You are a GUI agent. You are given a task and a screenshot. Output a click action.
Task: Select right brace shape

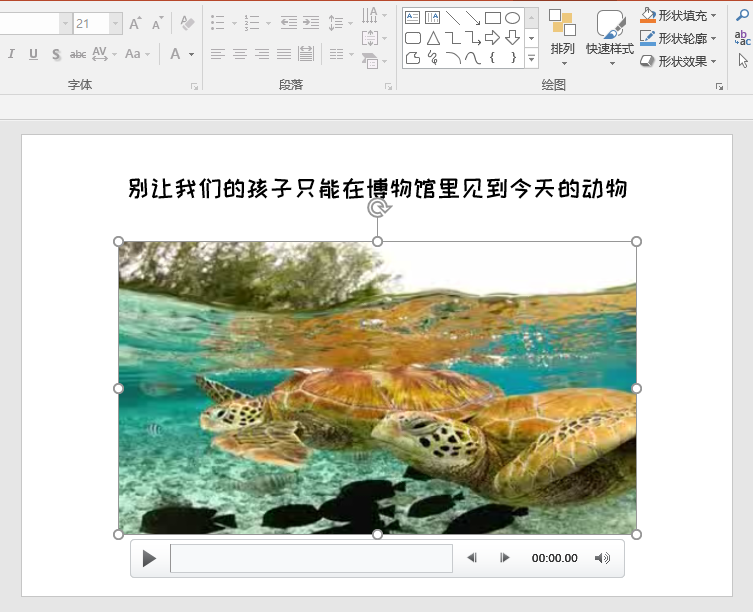[x=513, y=58]
